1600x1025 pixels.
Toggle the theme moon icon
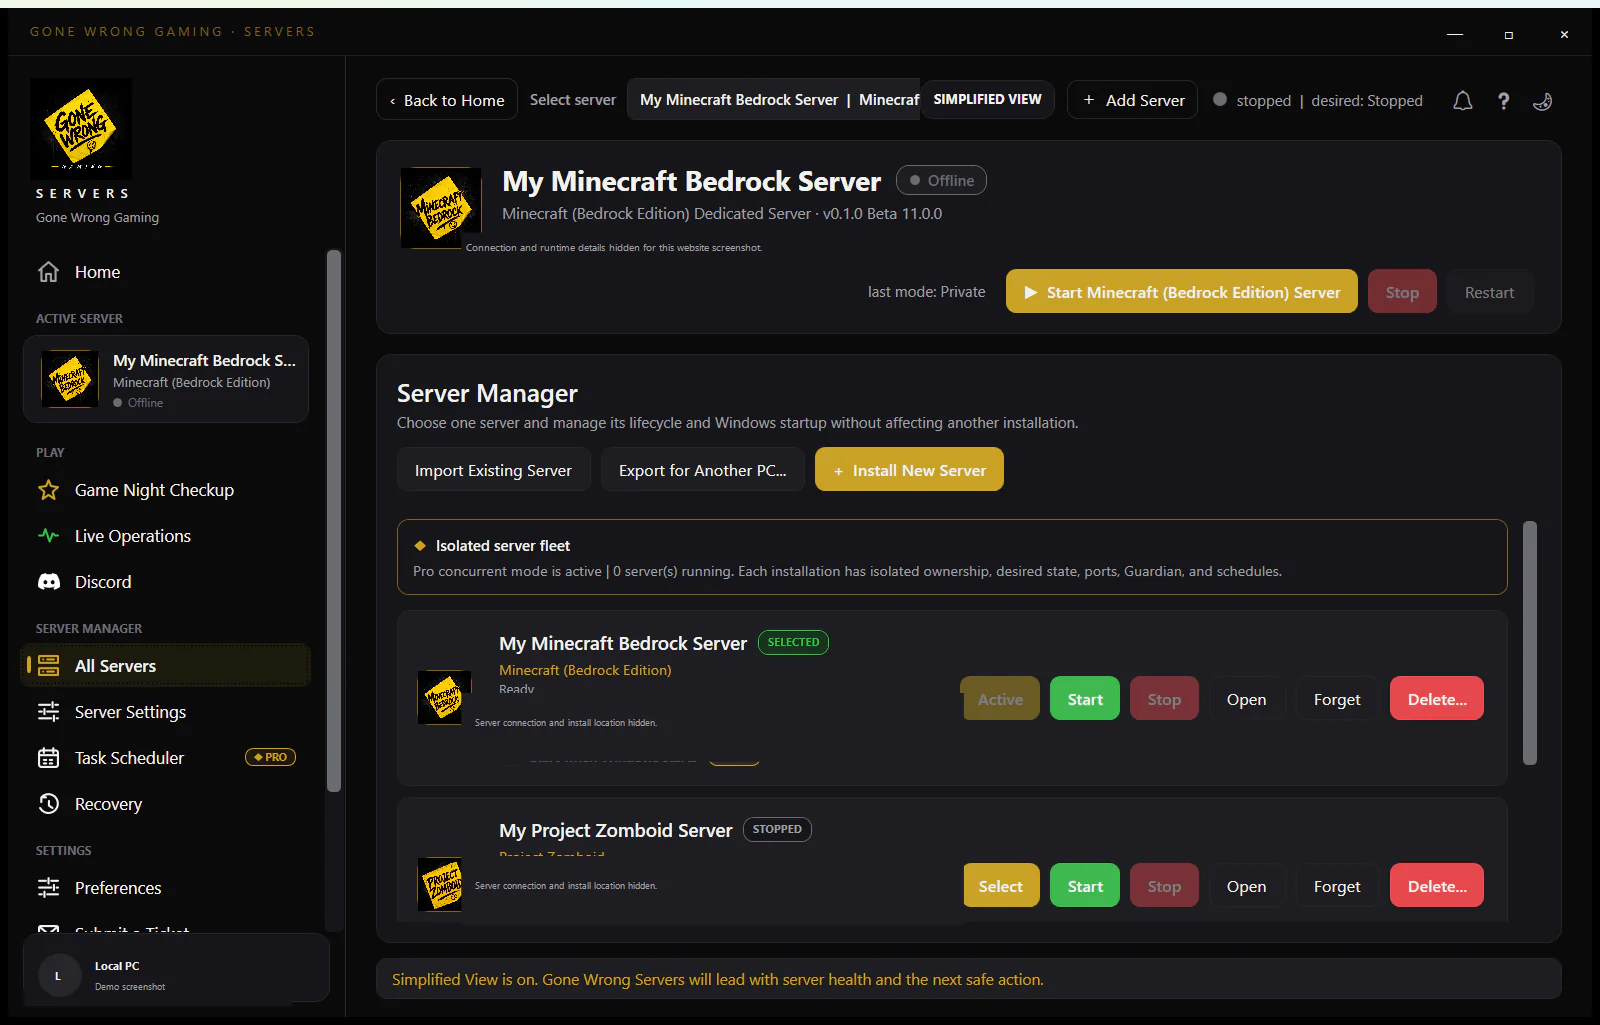(1542, 101)
